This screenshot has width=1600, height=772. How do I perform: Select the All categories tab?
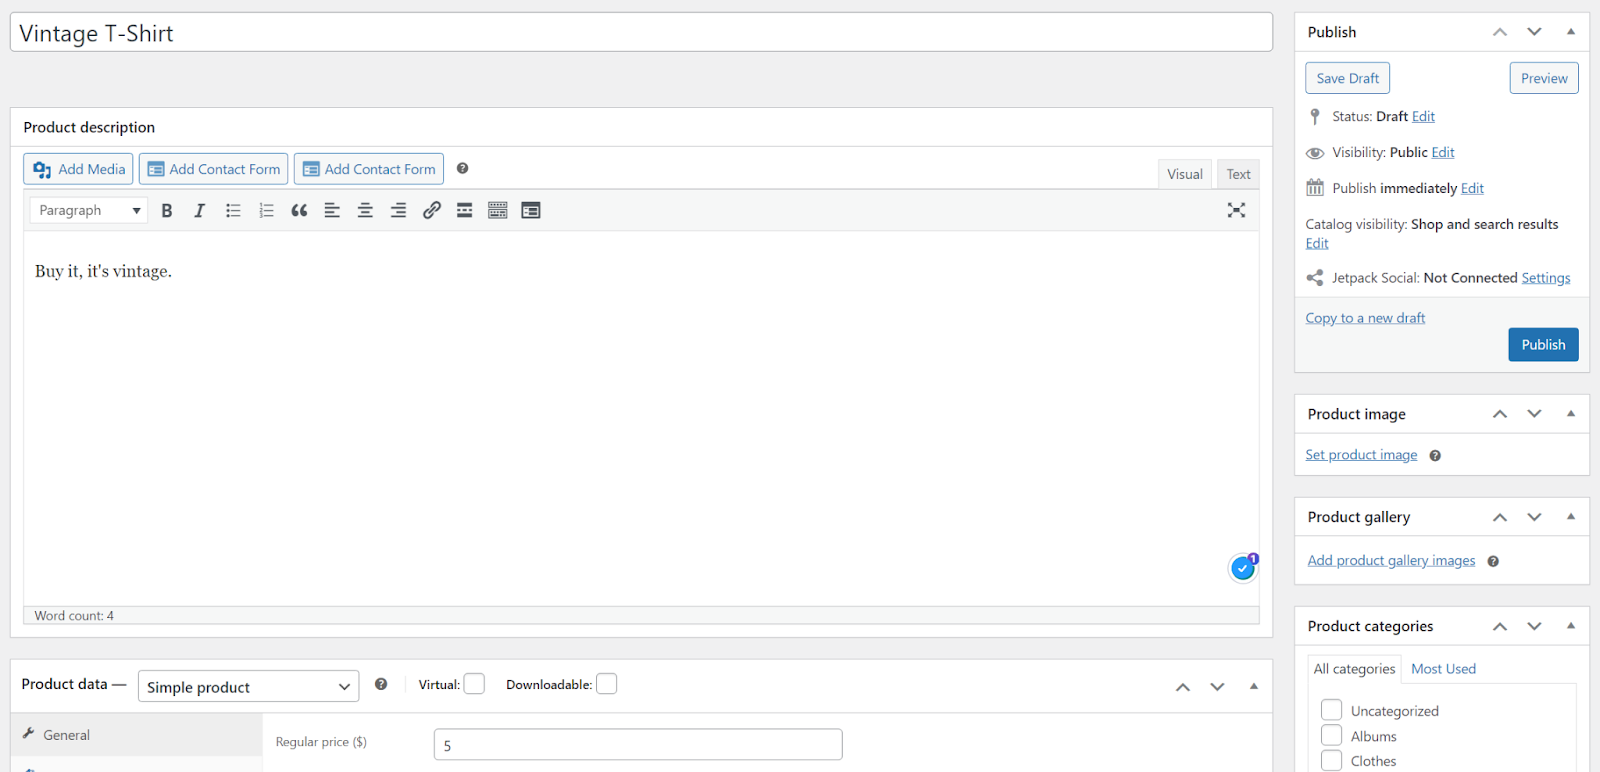tap(1354, 669)
